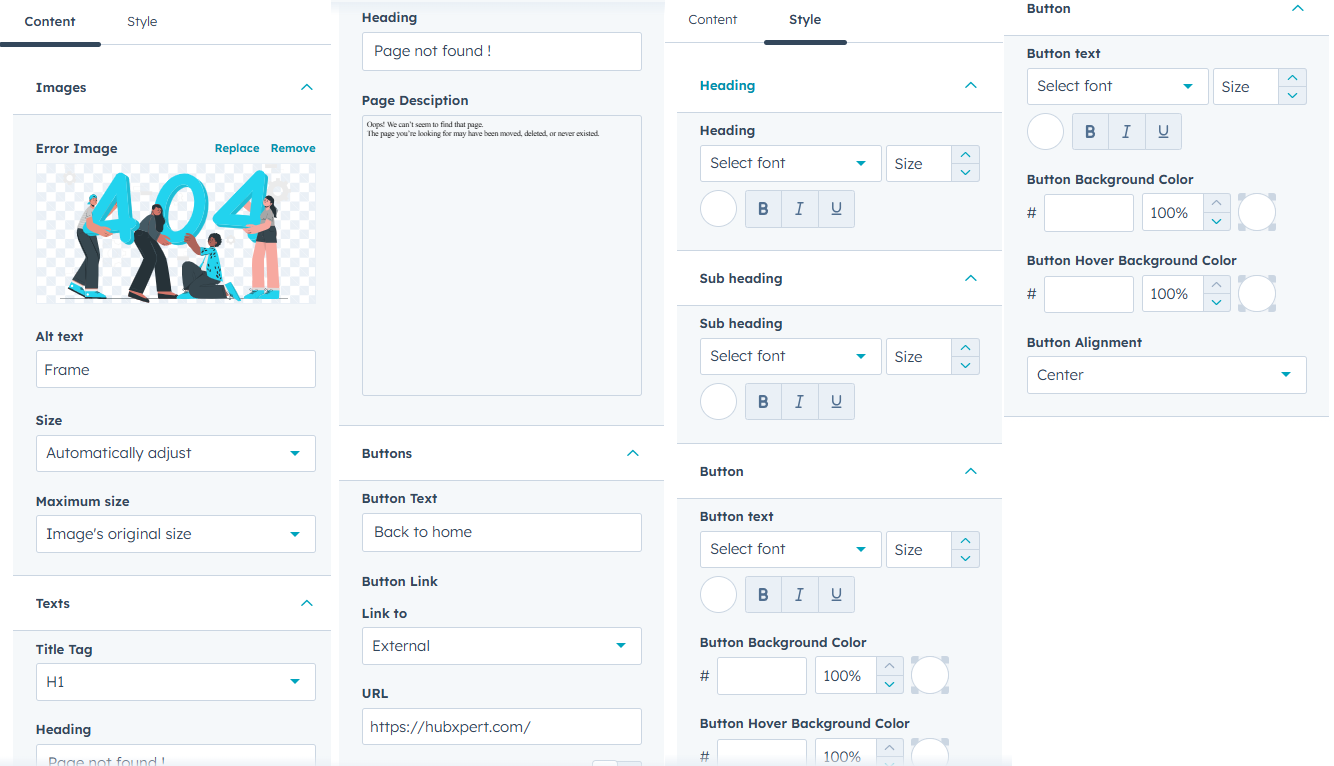Toggle underline for Heading style
The width and height of the screenshot is (1334, 766).
tap(836, 209)
